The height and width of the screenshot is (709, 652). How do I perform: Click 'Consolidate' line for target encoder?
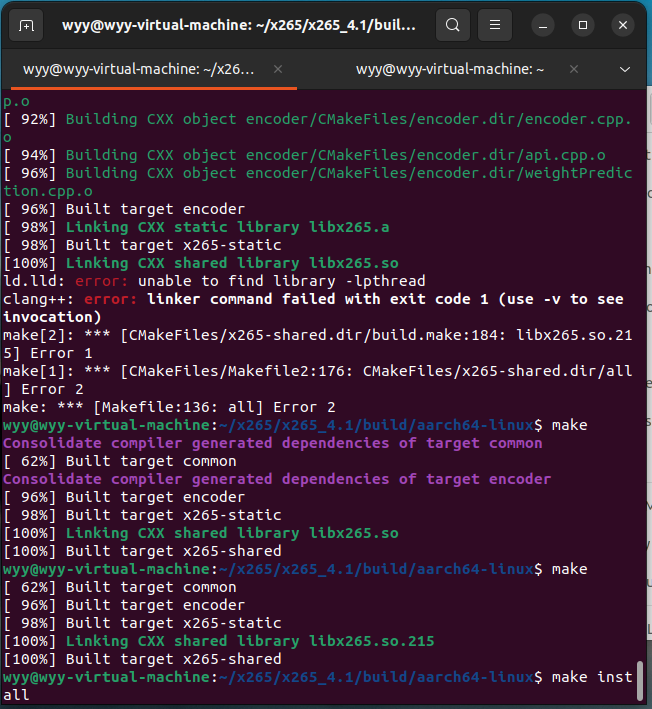(x=276, y=479)
